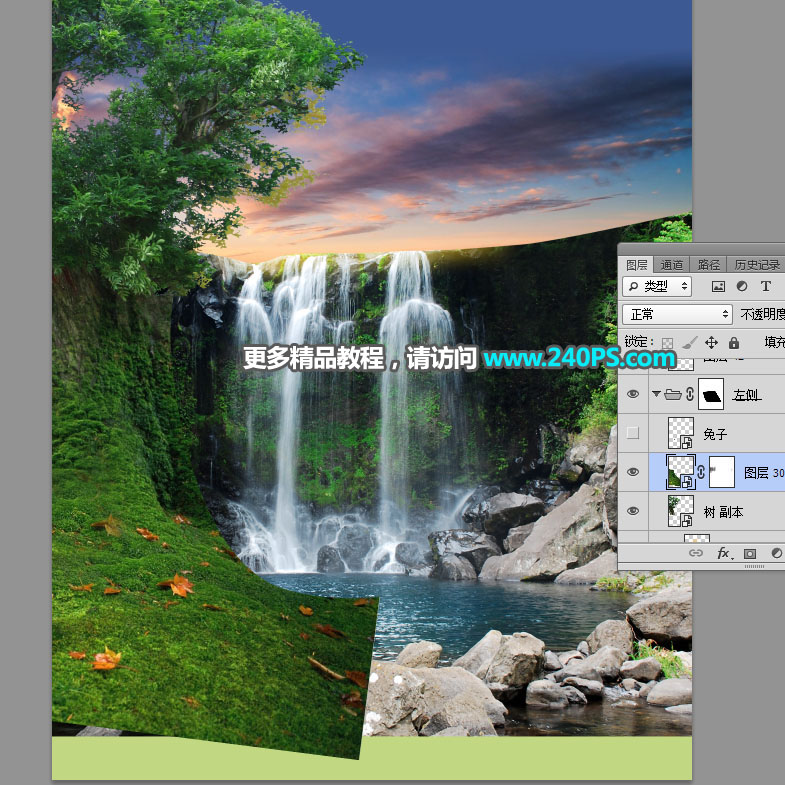Viewport: 785px width, 785px height.
Task: Click the 图层 30 mask link icon
Action: tap(701, 472)
